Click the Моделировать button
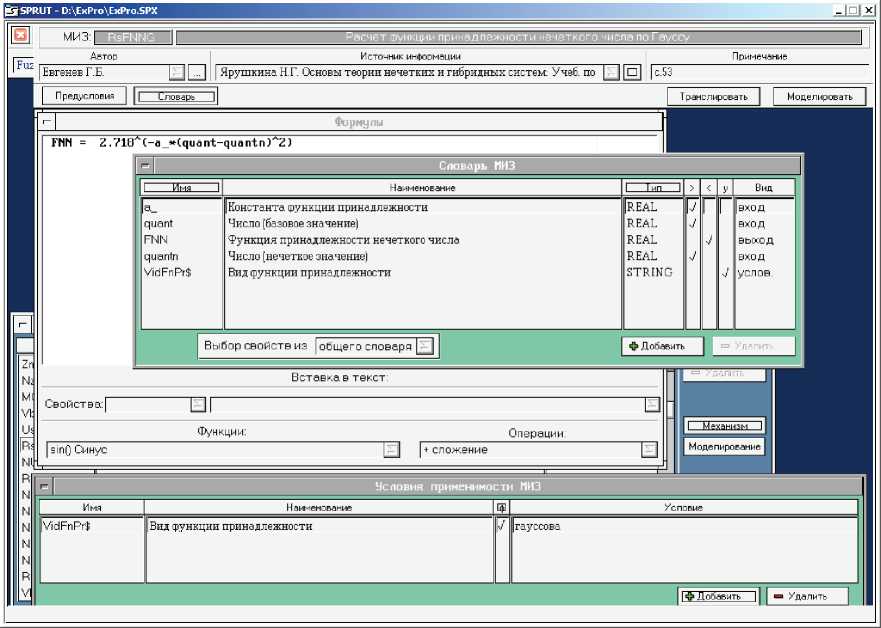The image size is (881, 628). click(819, 97)
